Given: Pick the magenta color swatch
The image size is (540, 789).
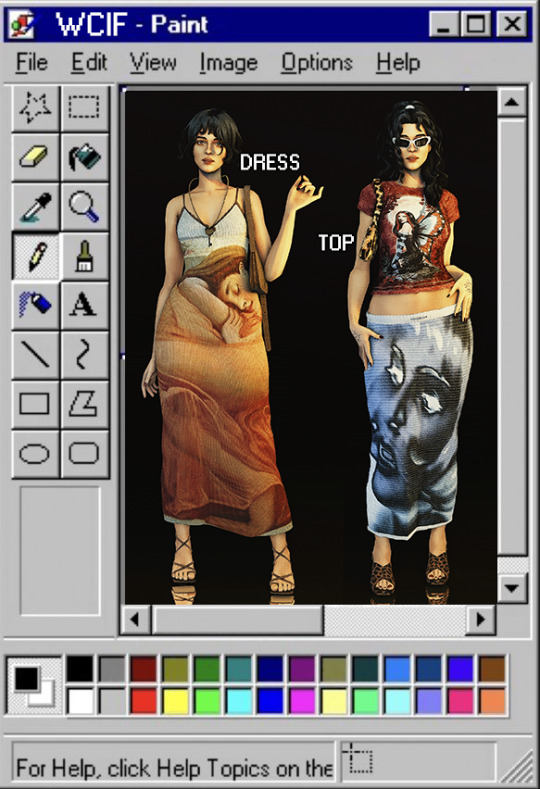Looking at the screenshot, I should tap(302, 701).
